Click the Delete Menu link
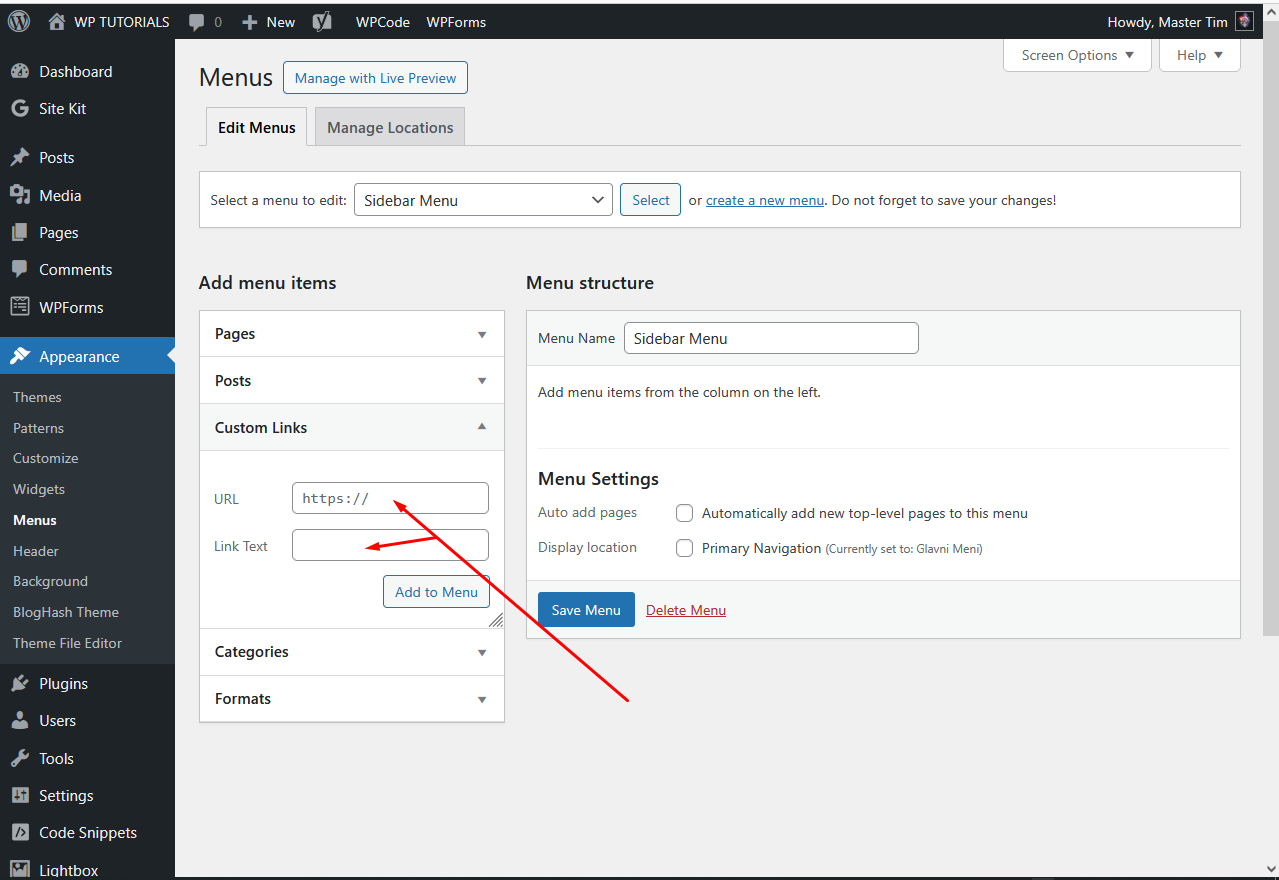 coord(686,611)
